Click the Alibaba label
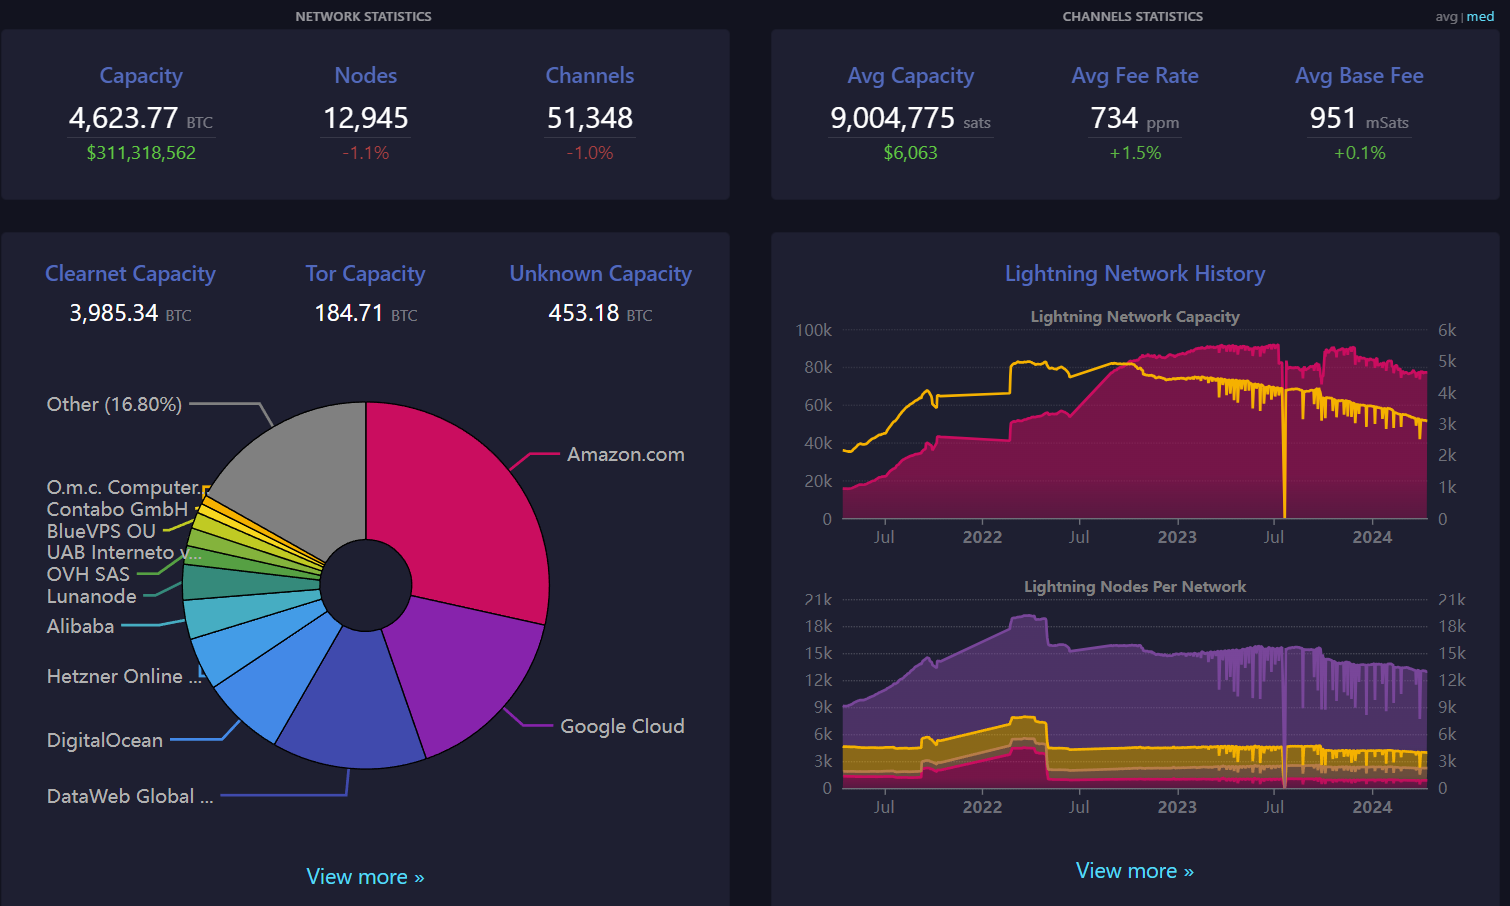The height and width of the screenshot is (906, 1510). click(80, 627)
